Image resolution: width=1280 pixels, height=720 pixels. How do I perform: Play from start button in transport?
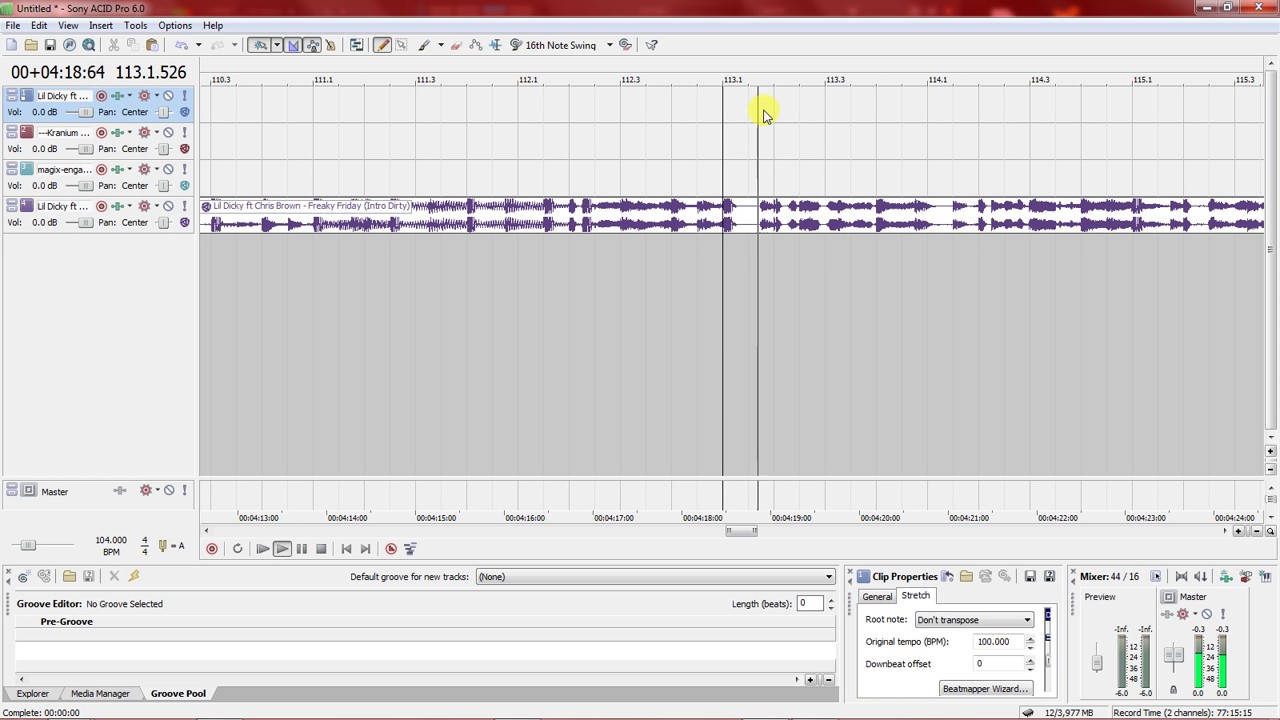point(262,549)
